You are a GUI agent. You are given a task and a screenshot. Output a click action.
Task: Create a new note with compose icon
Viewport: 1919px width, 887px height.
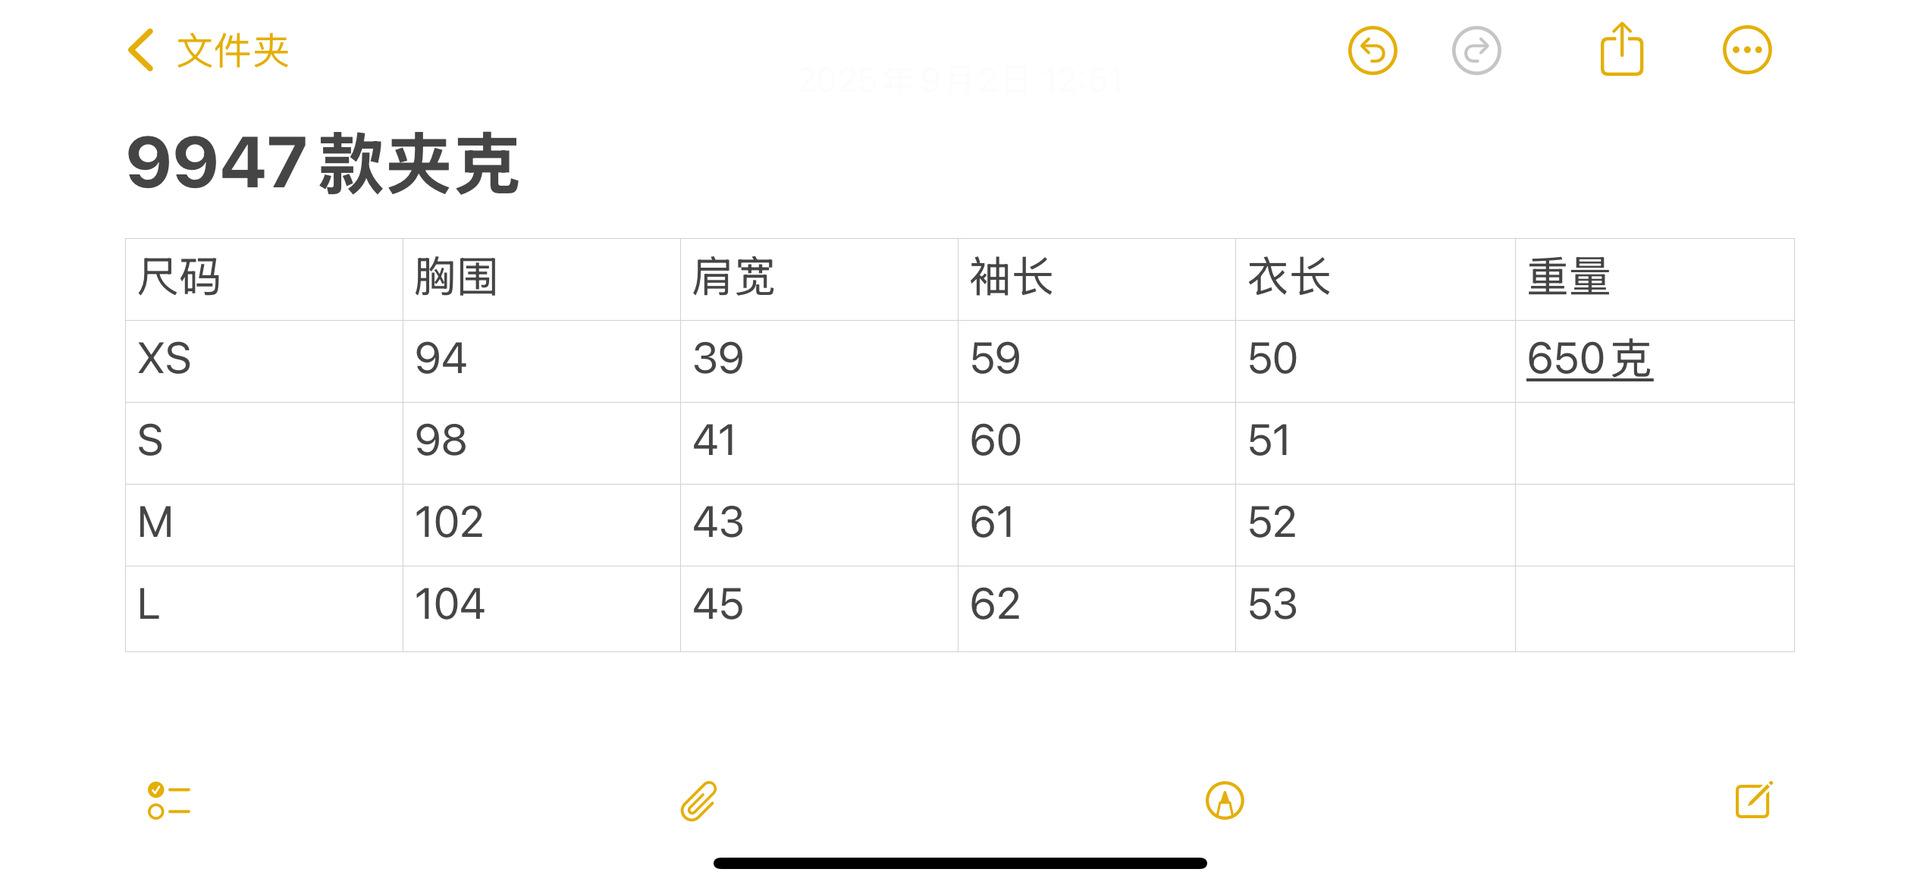click(x=1753, y=800)
